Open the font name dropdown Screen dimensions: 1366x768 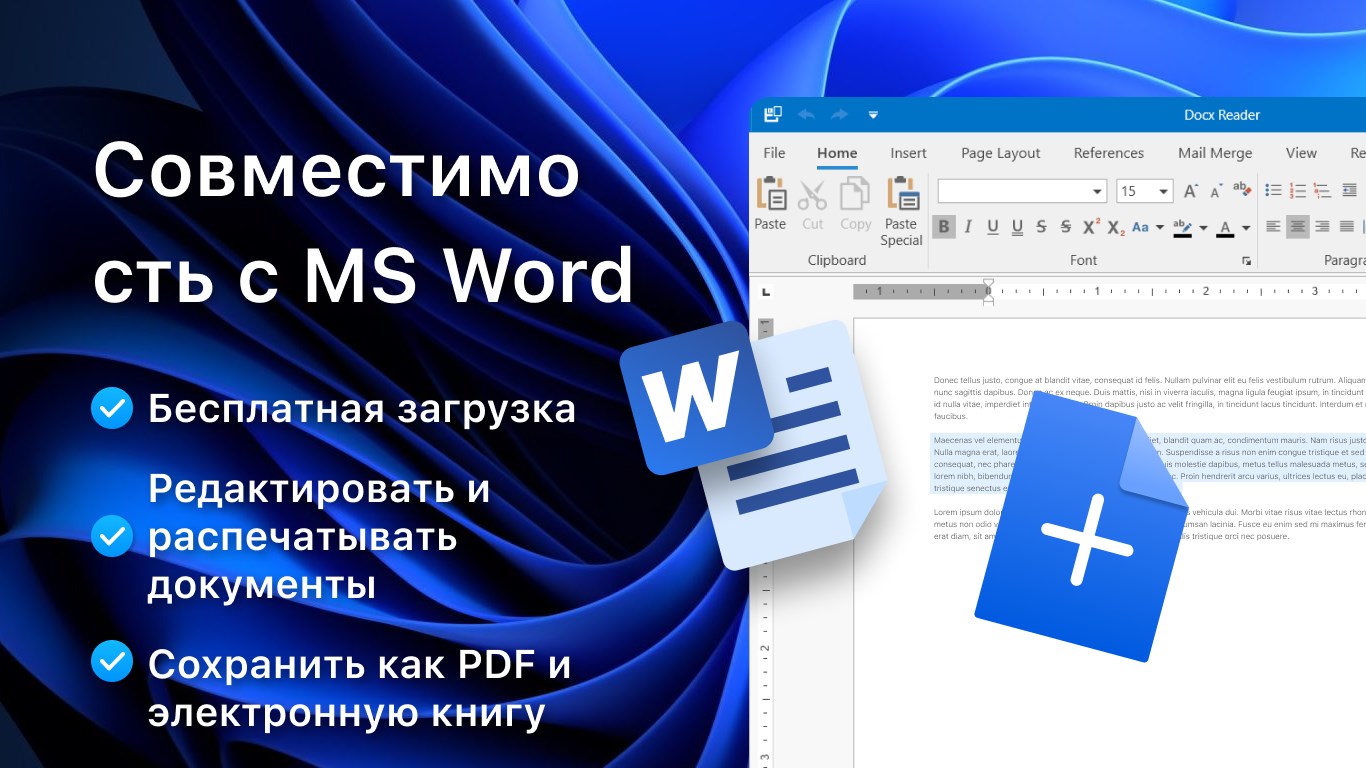pos(1097,191)
